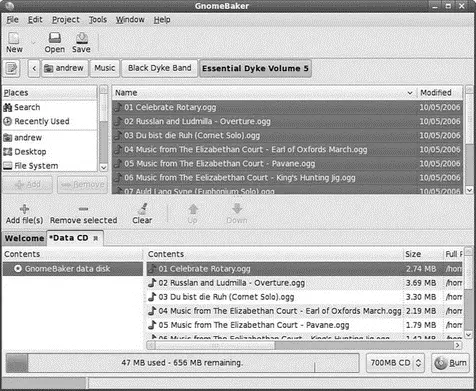The width and height of the screenshot is (476, 391).
Task: Click the Size column header
Action: point(423,254)
